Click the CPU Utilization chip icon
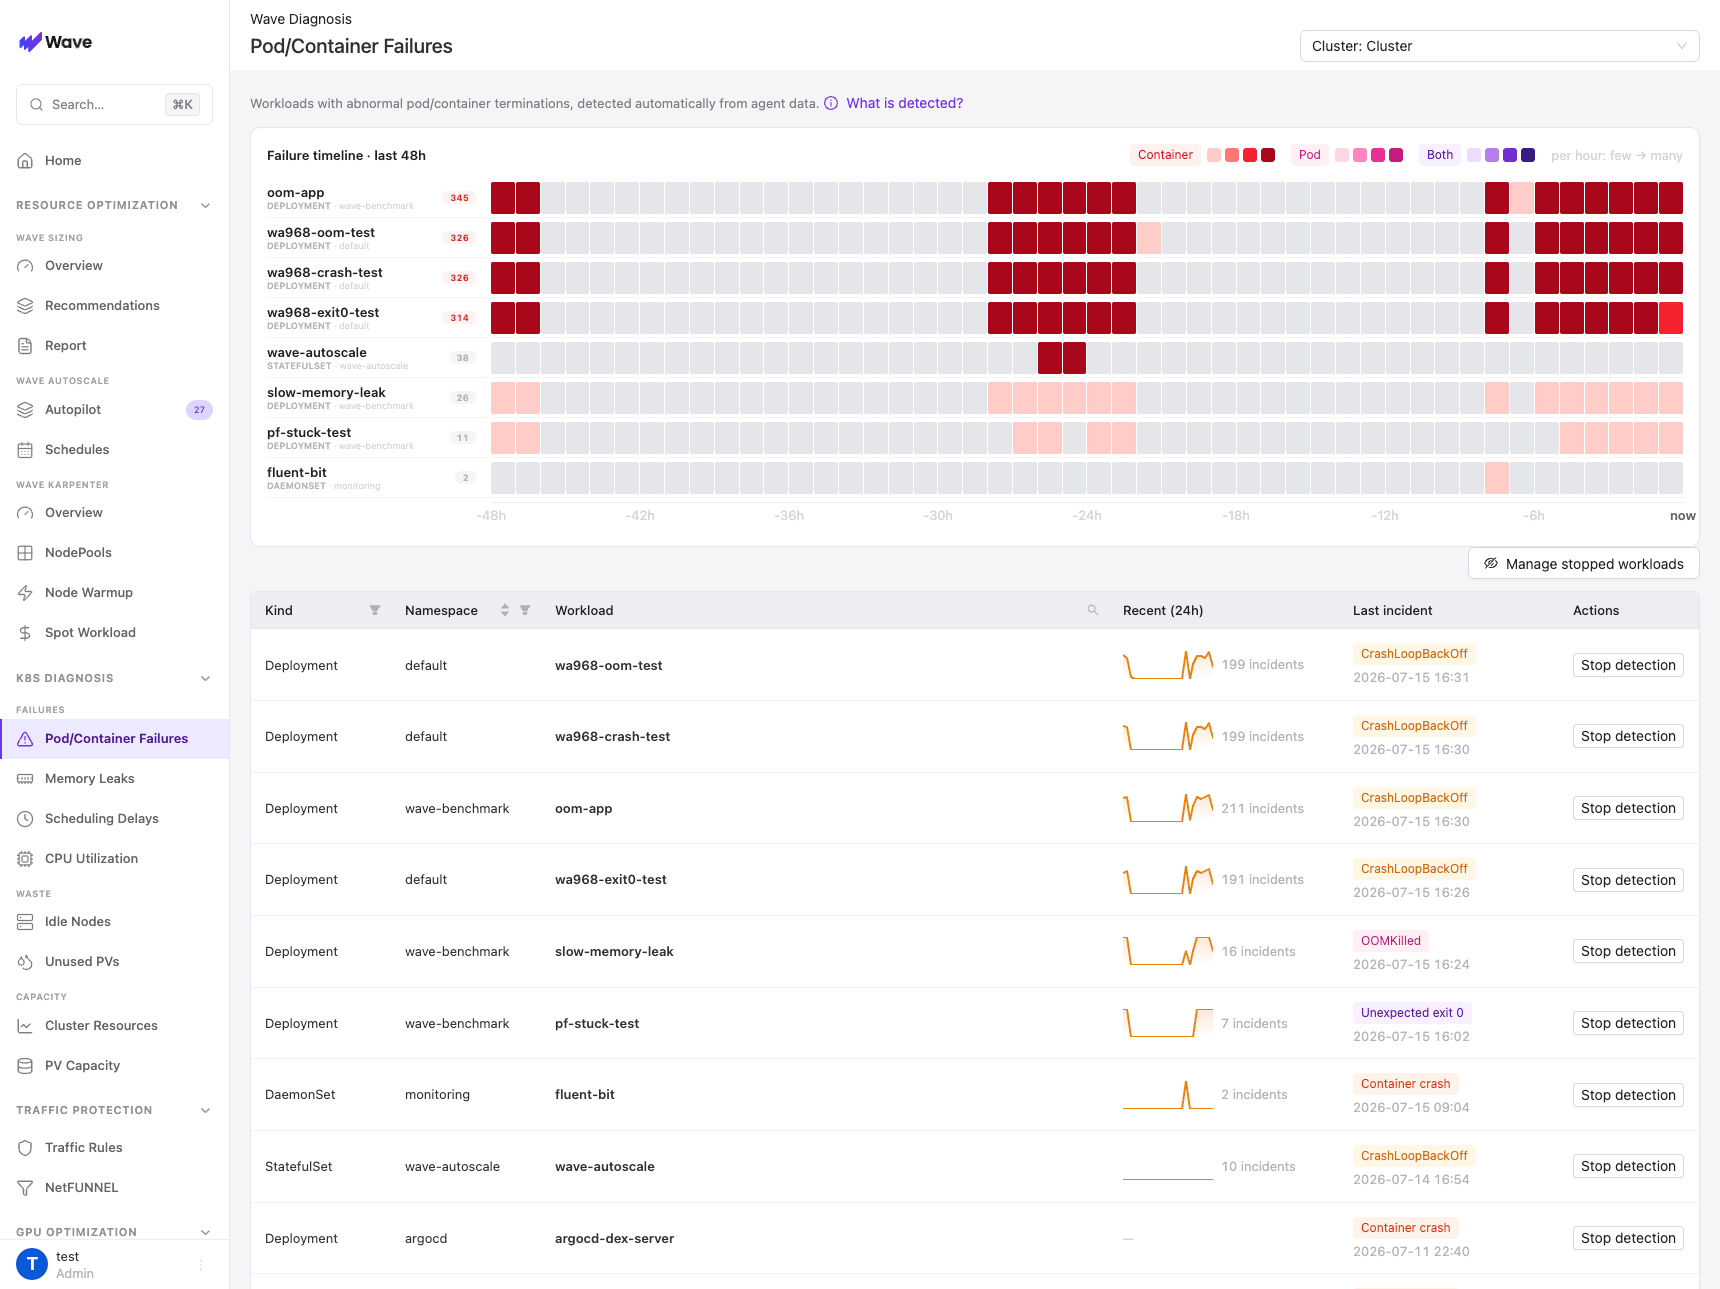Image resolution: width=1720 pixels, height=1289 pixels. [x=25, y=859]
